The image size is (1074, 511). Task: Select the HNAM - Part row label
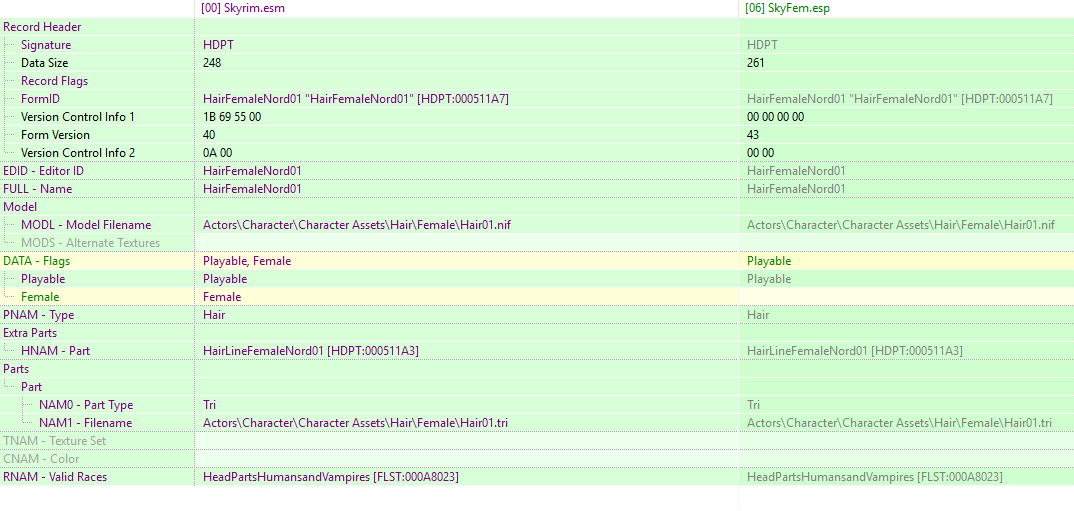point(55,351)
